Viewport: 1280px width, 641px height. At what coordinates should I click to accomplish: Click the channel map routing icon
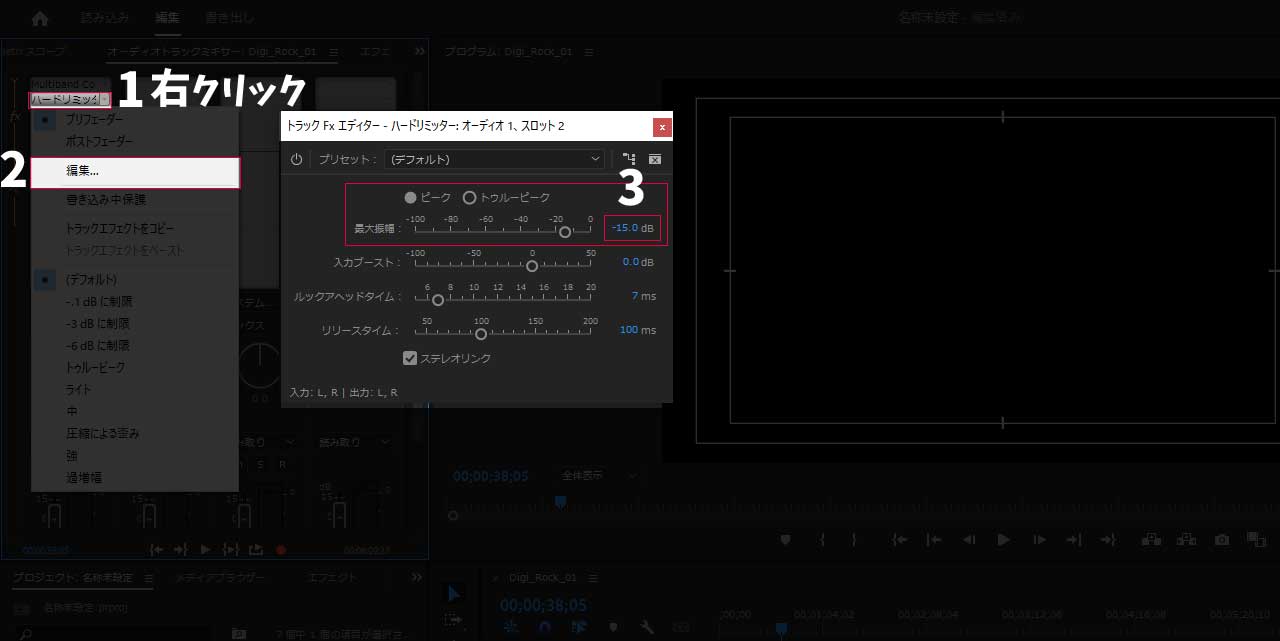tap(629, 159)
